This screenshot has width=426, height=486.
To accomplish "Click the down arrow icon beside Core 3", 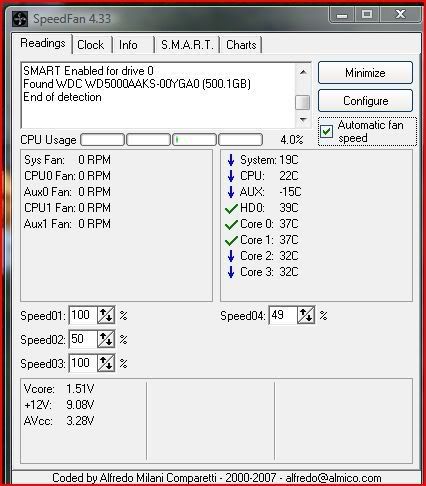I will click(x=231, y=272).
